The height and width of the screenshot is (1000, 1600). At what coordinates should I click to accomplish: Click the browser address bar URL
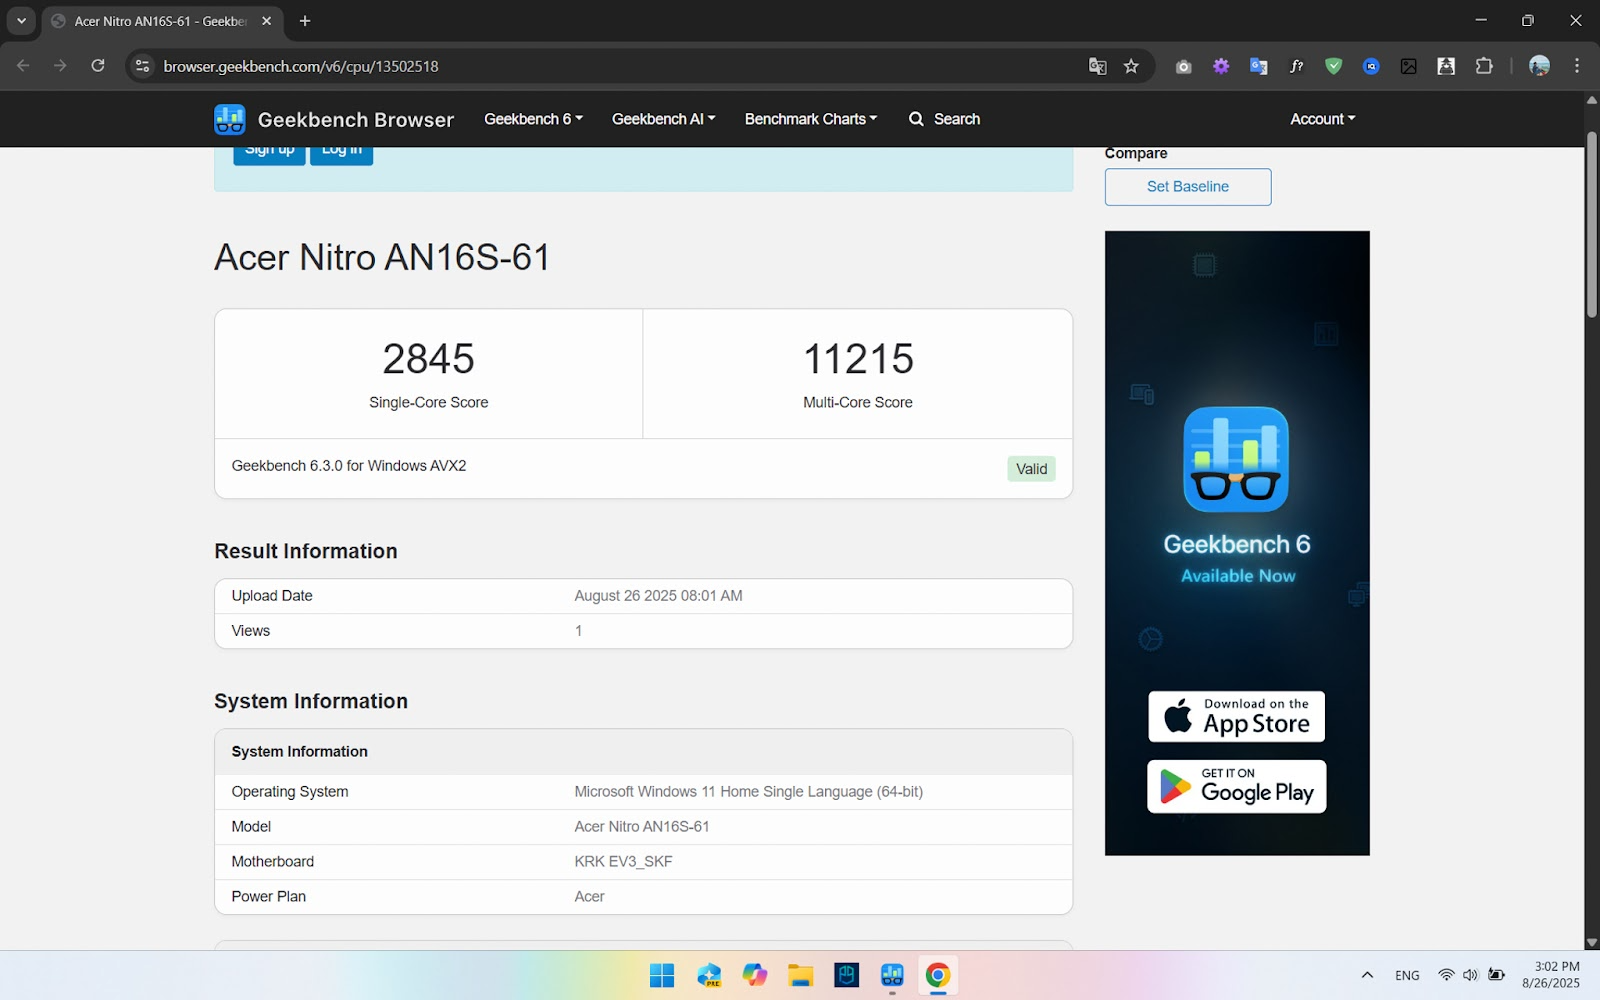tap(301, 66)
